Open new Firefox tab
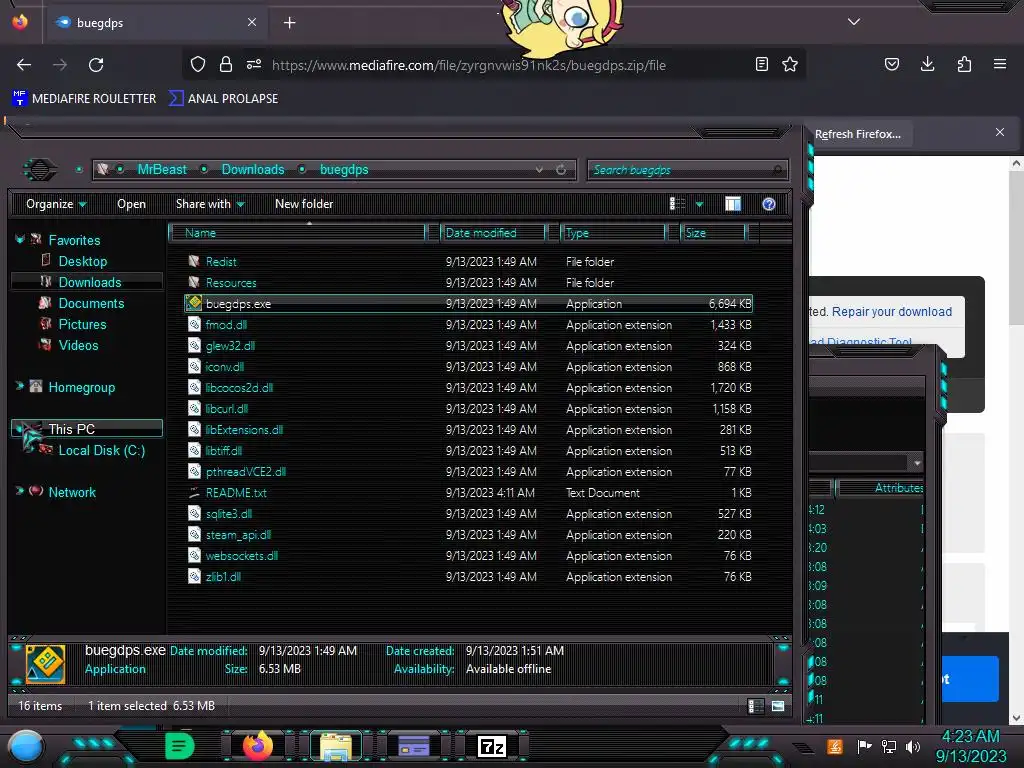This screenshot has width=1024, height=768. (289, 23)
